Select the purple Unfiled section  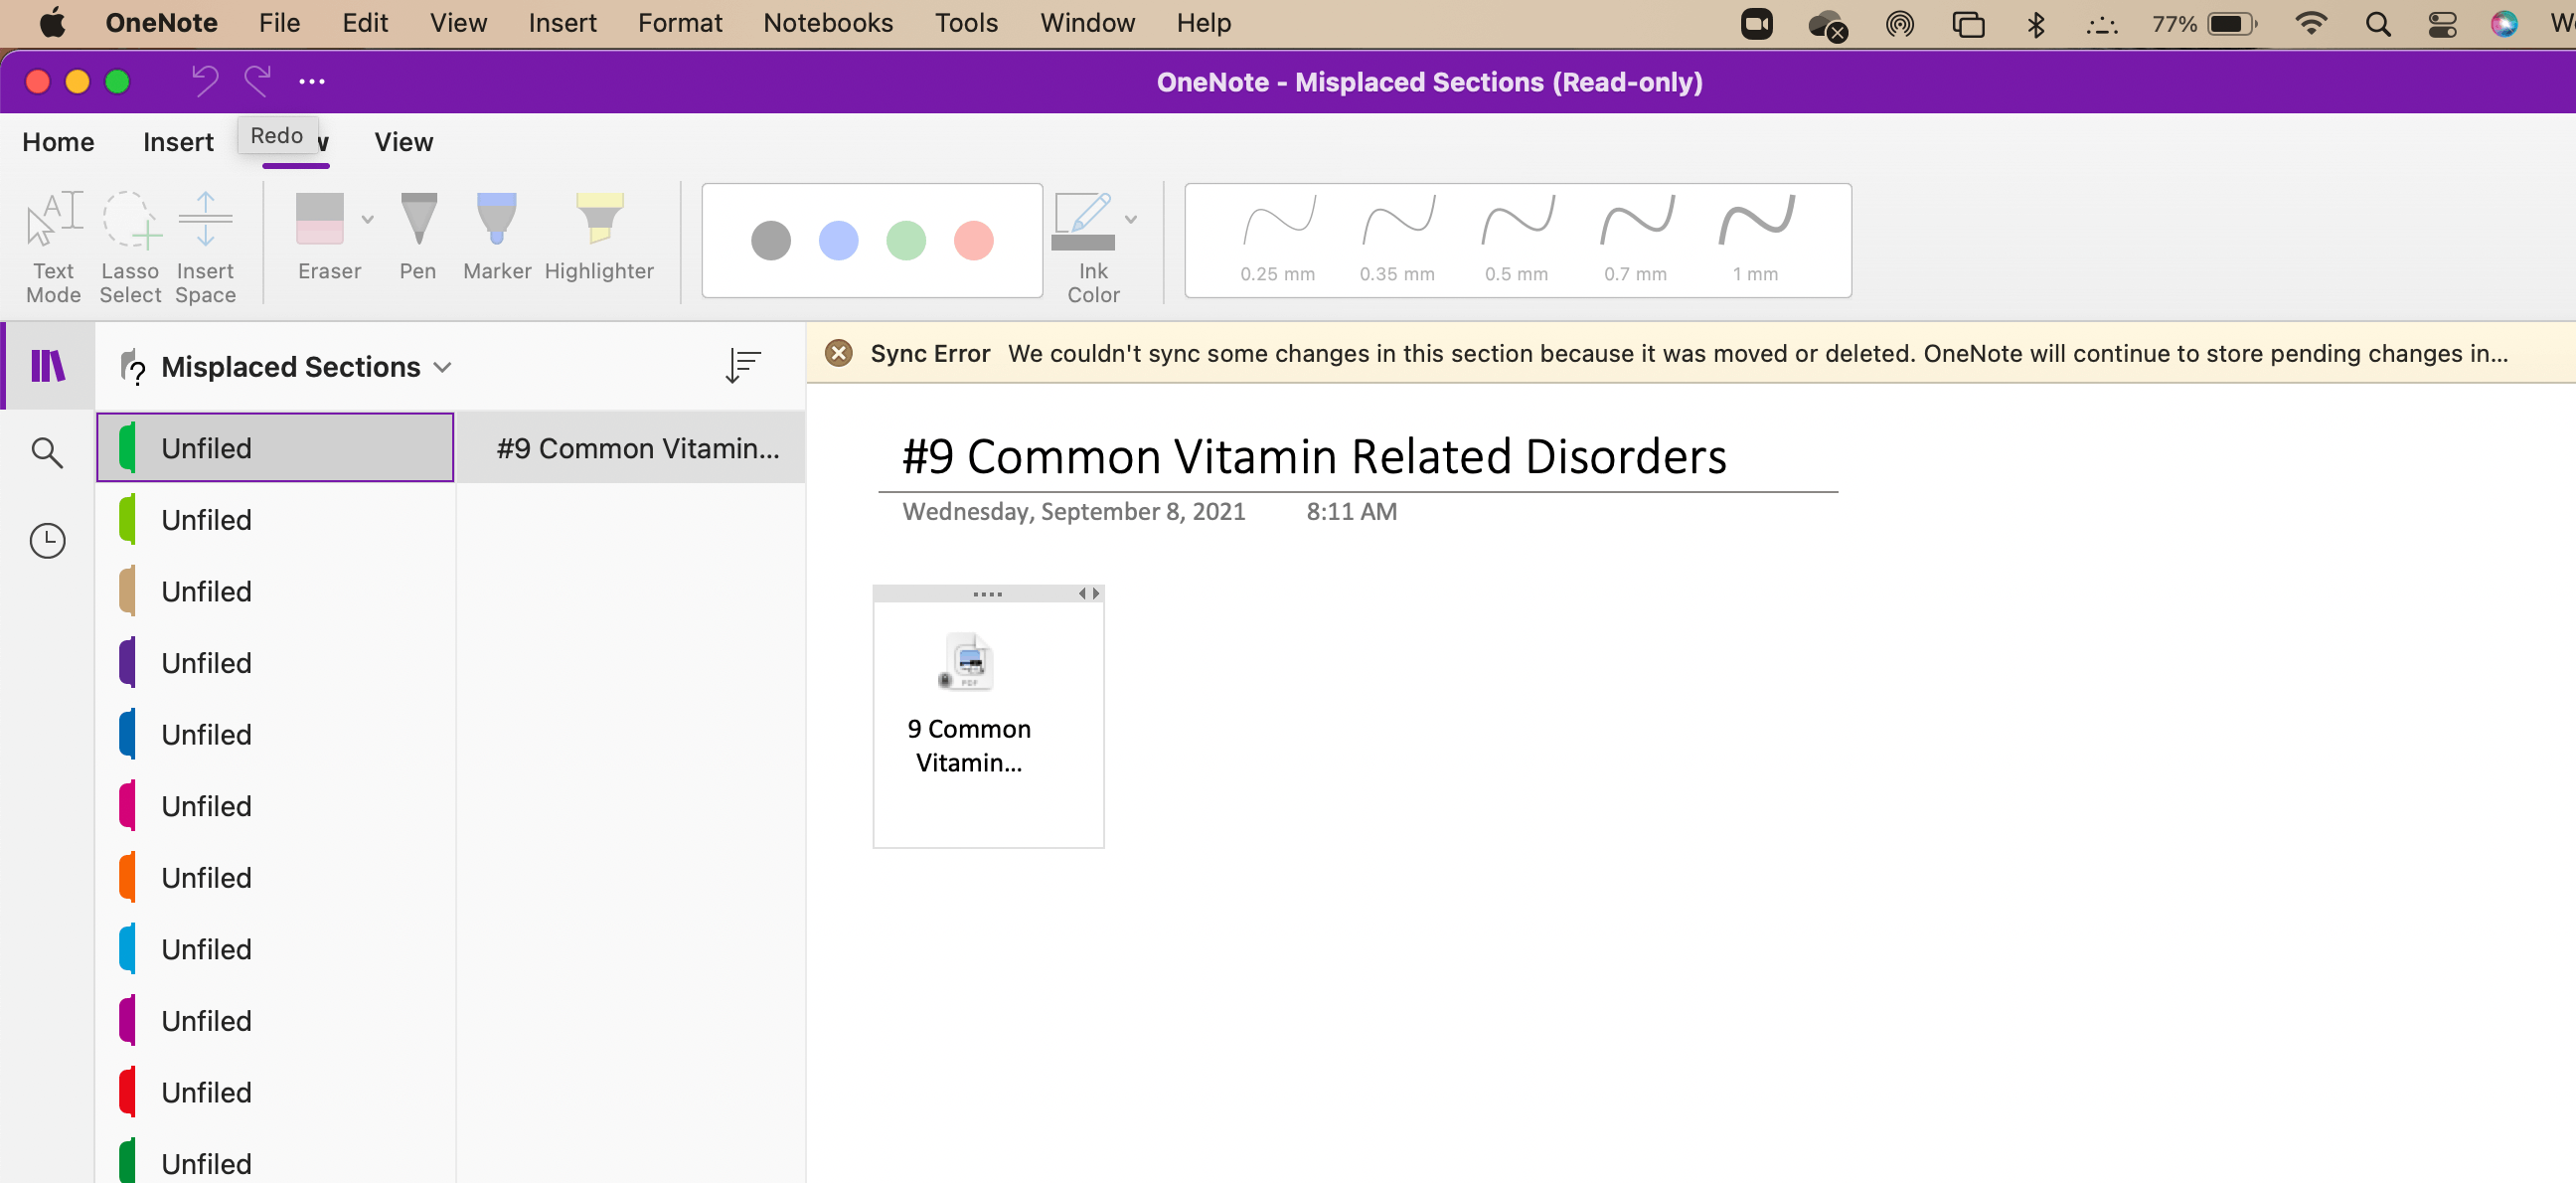click(x=275, y=662)
